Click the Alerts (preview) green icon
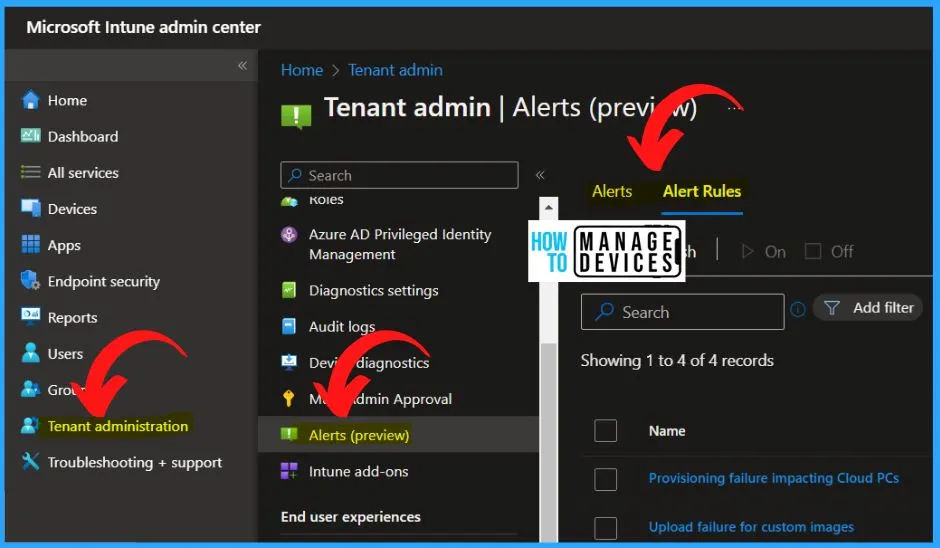The height and width of the screenshot is (548, 940). [289, 434]
